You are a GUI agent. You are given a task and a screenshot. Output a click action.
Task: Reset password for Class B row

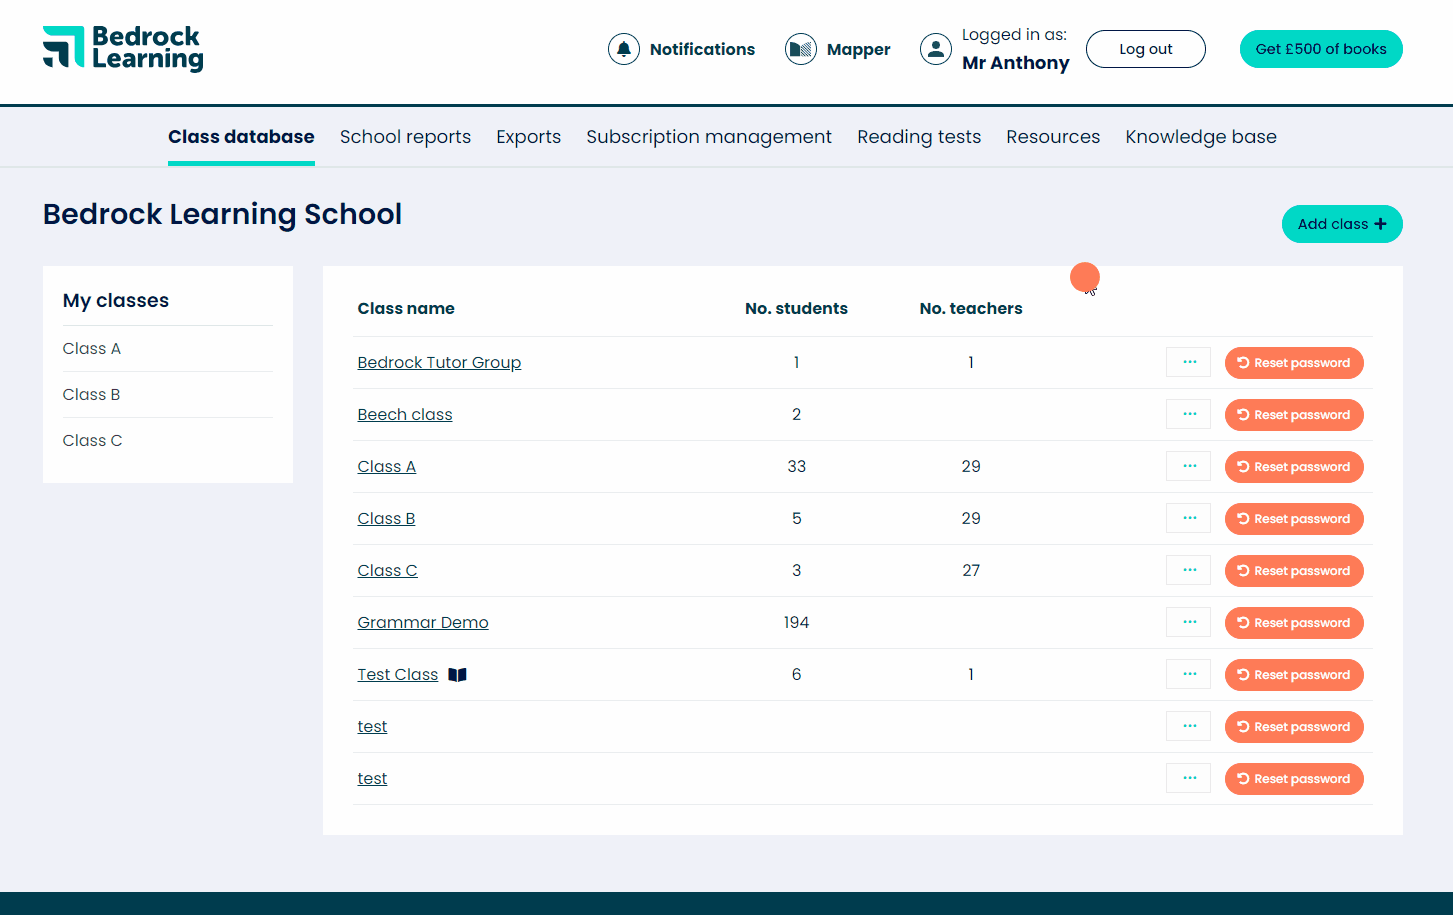(1294, 519)
